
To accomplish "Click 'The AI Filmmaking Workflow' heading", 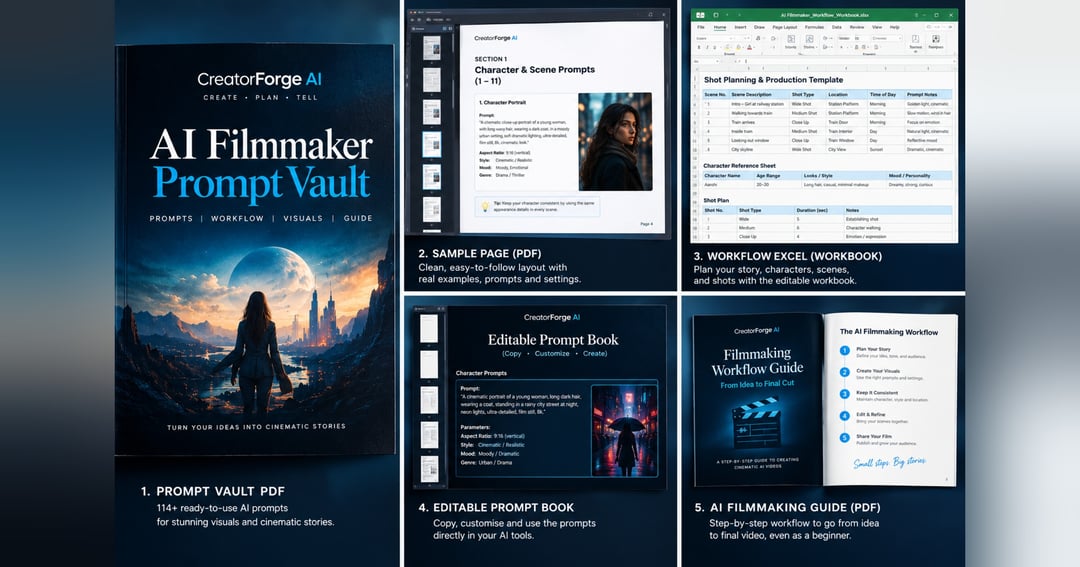I will tap(889, 332).
